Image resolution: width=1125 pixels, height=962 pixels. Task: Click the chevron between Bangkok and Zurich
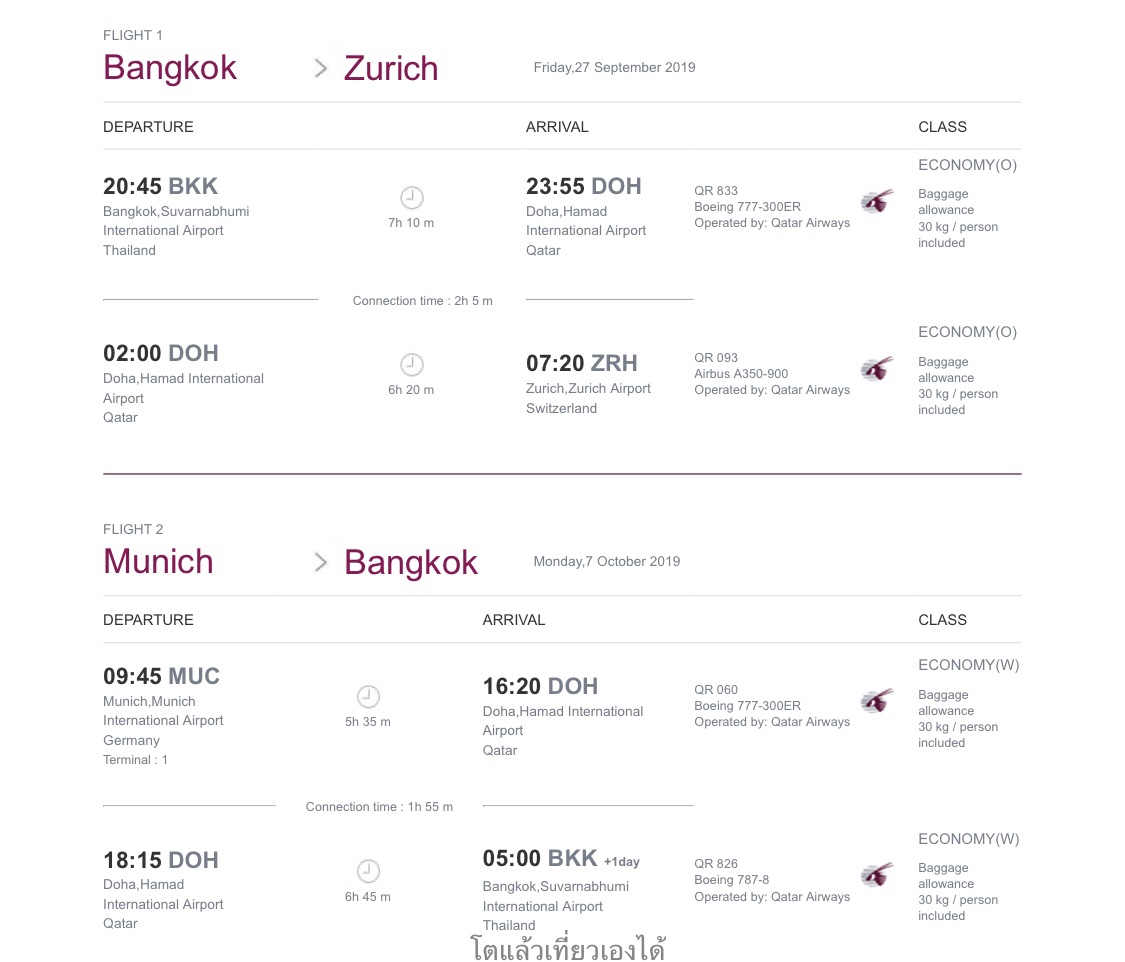(x=321, y=68)
